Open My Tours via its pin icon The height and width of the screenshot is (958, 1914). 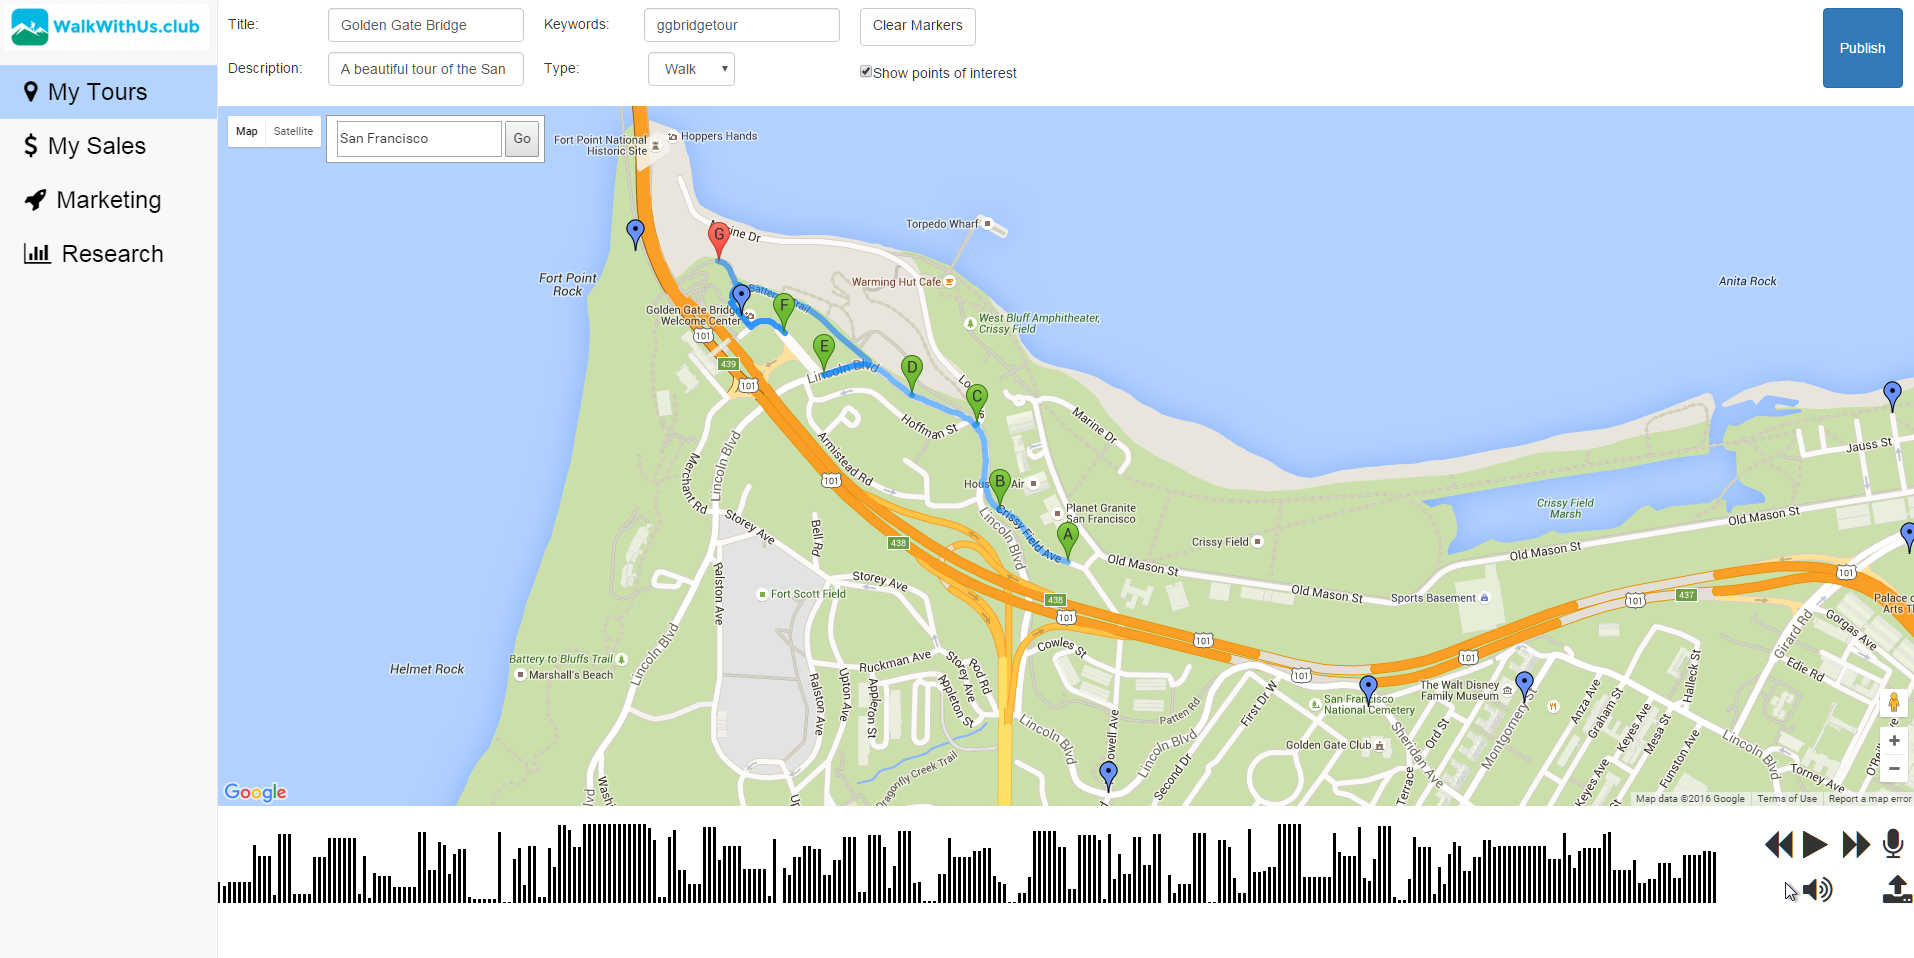[x=31, y=92]
